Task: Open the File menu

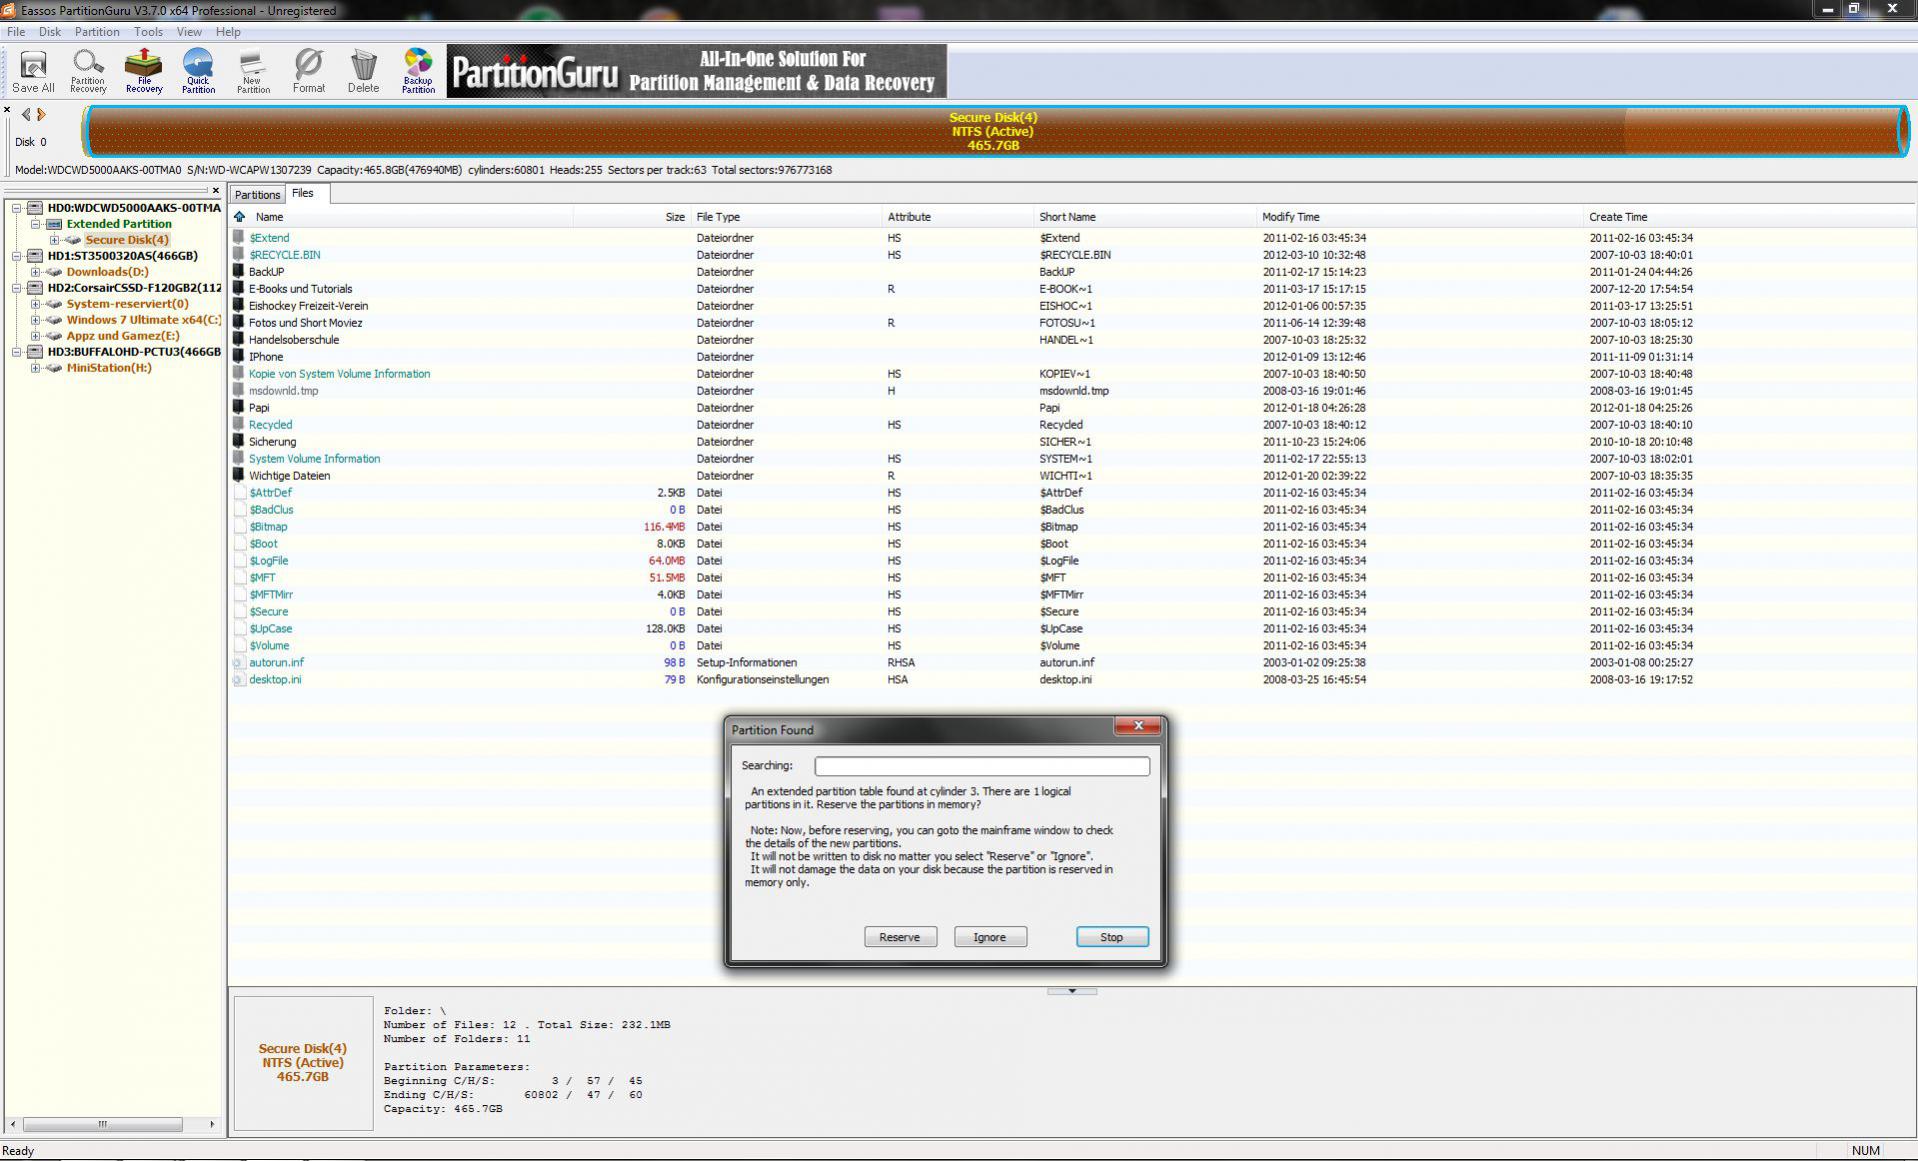Action: (x=16, y=32)
